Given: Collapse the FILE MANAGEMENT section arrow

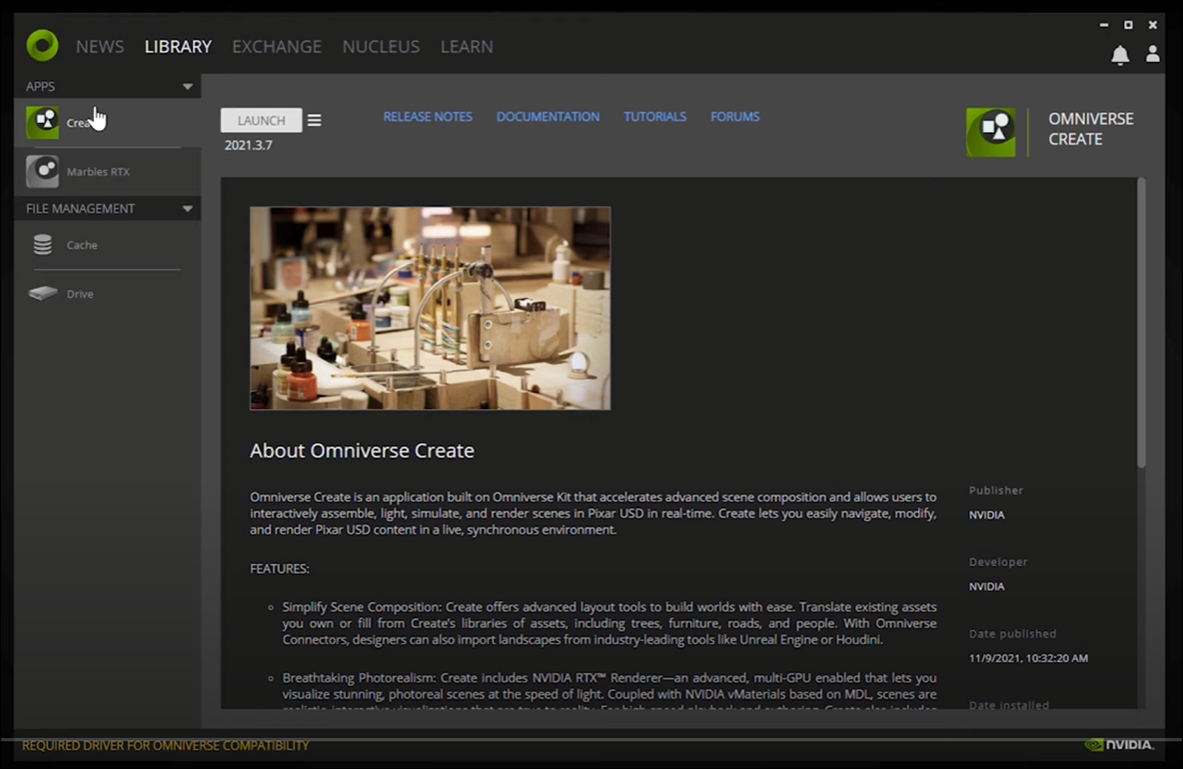Looking at the screenshot, I should click(x=187, y=209).
